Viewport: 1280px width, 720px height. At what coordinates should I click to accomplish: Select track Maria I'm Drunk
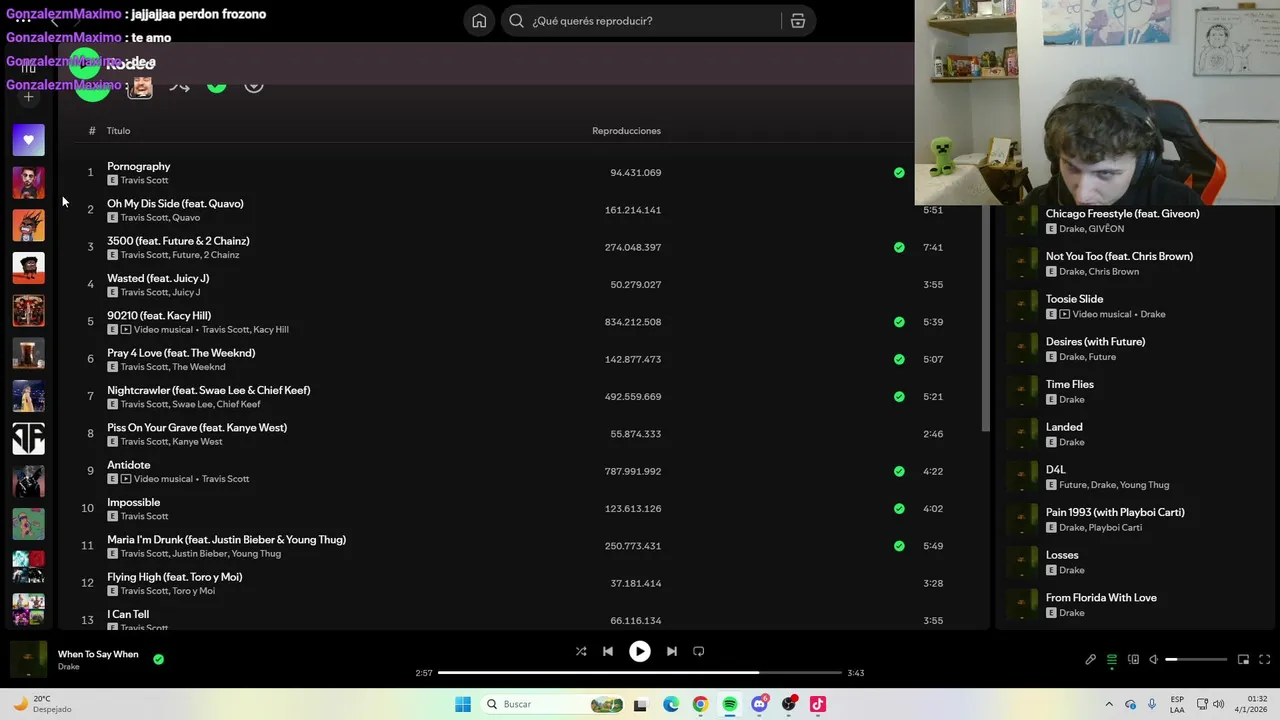tap(227, 540)
